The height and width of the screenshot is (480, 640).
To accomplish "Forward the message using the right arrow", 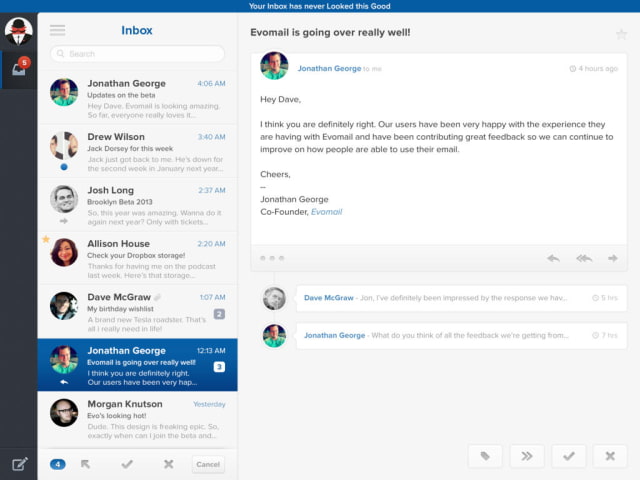I will pyautogui.click(x=612, y=258).
